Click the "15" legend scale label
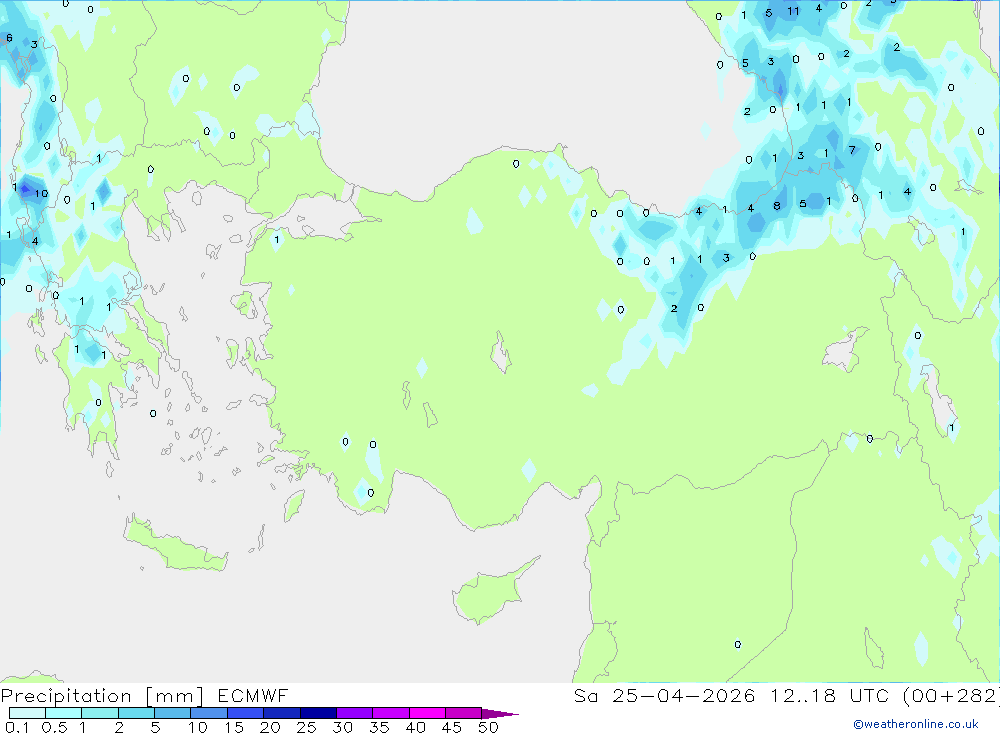 [234, 727]
